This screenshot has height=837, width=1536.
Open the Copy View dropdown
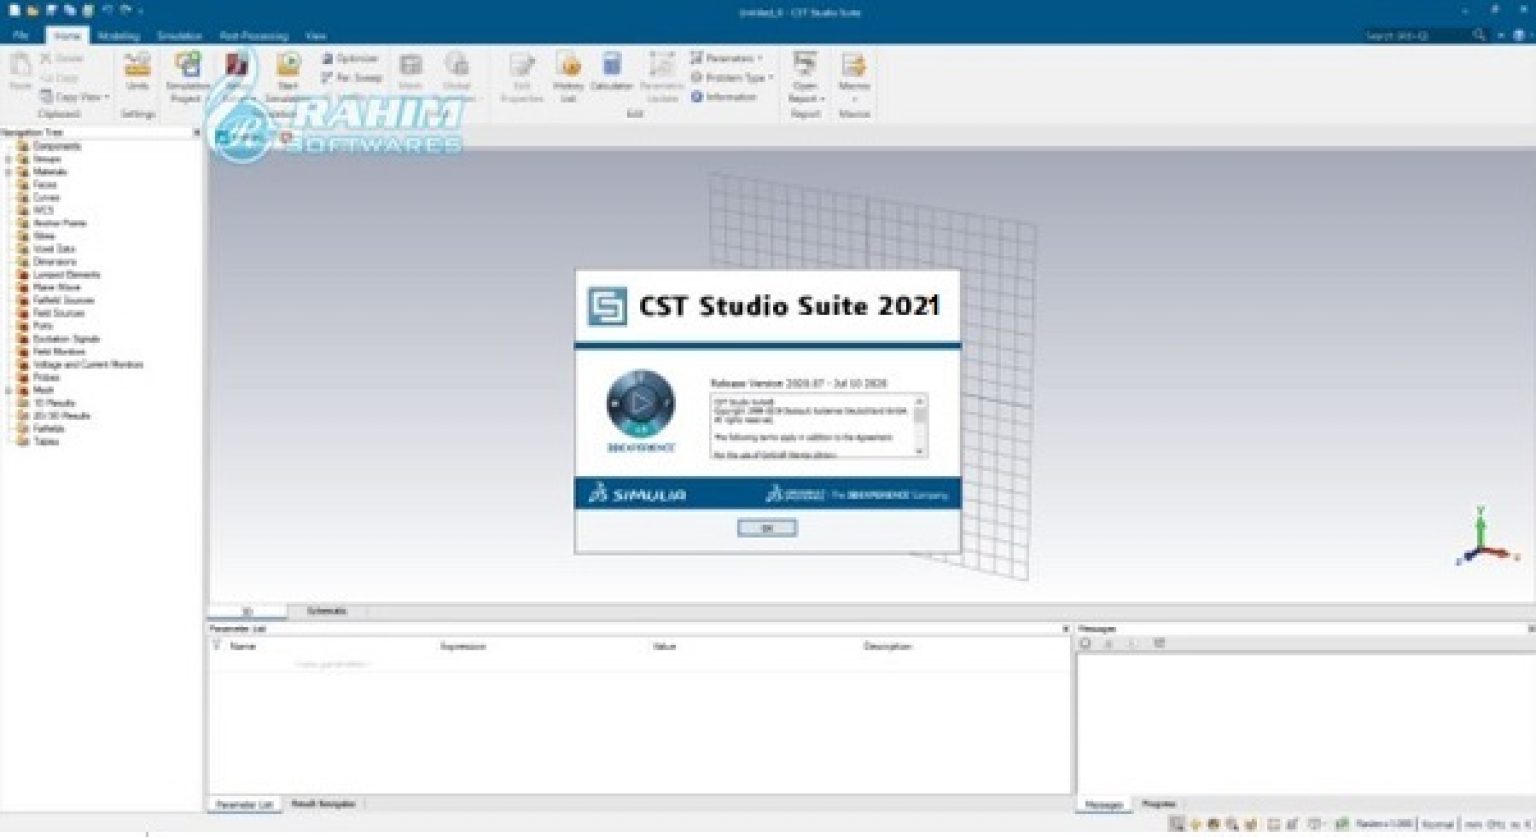[x=75, y=97]
